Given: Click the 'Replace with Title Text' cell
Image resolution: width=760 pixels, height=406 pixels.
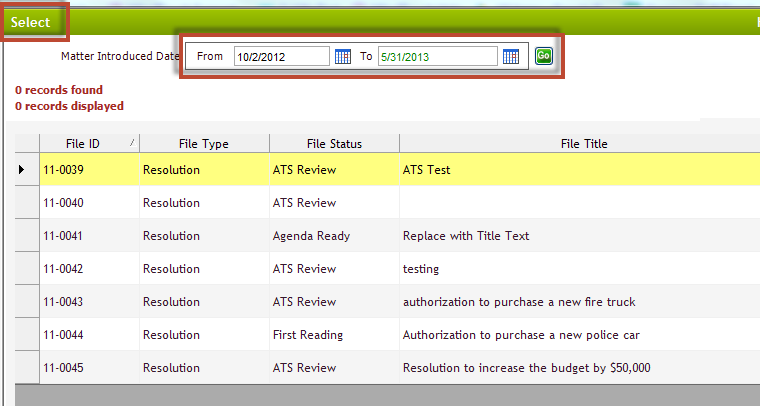Looking at the screenshot, I should (x=466, y=236).
